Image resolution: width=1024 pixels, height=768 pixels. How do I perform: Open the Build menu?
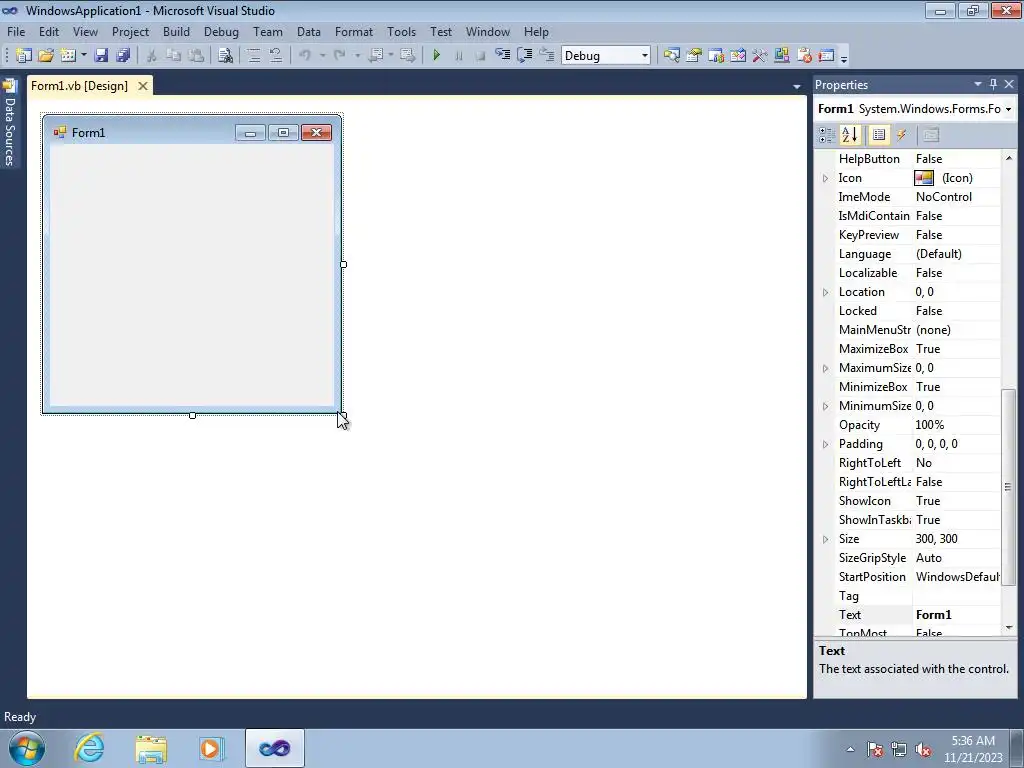pos(176,31)
